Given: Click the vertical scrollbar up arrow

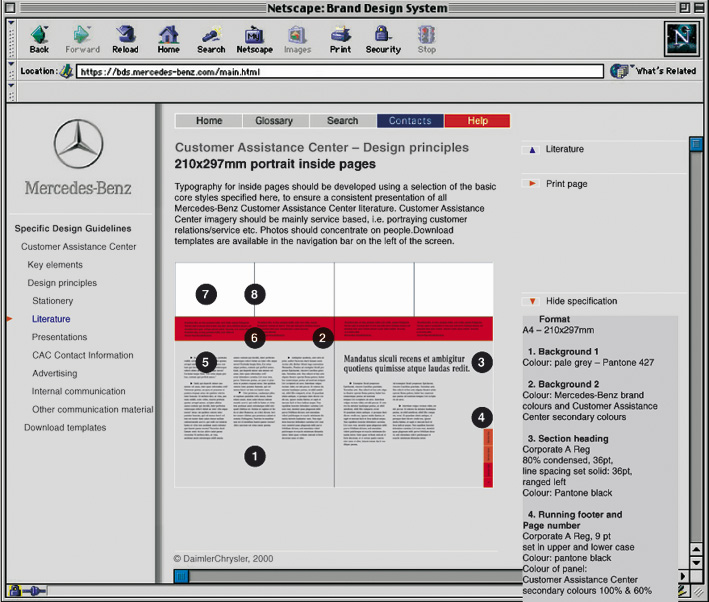Looking at the screenshot, I should click(x=696, y=550).
